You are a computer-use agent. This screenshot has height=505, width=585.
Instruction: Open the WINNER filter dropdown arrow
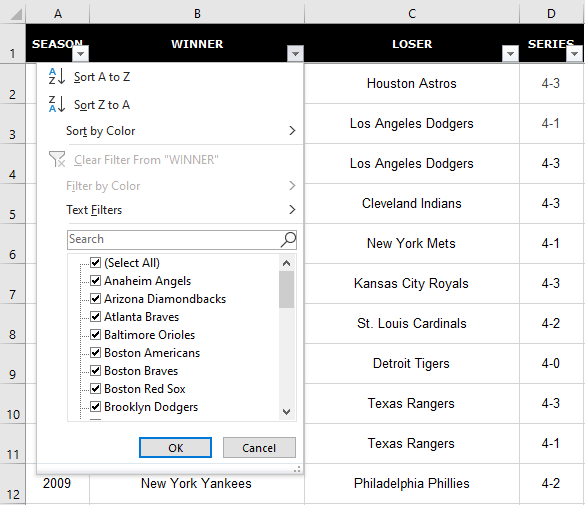(295, 54)
